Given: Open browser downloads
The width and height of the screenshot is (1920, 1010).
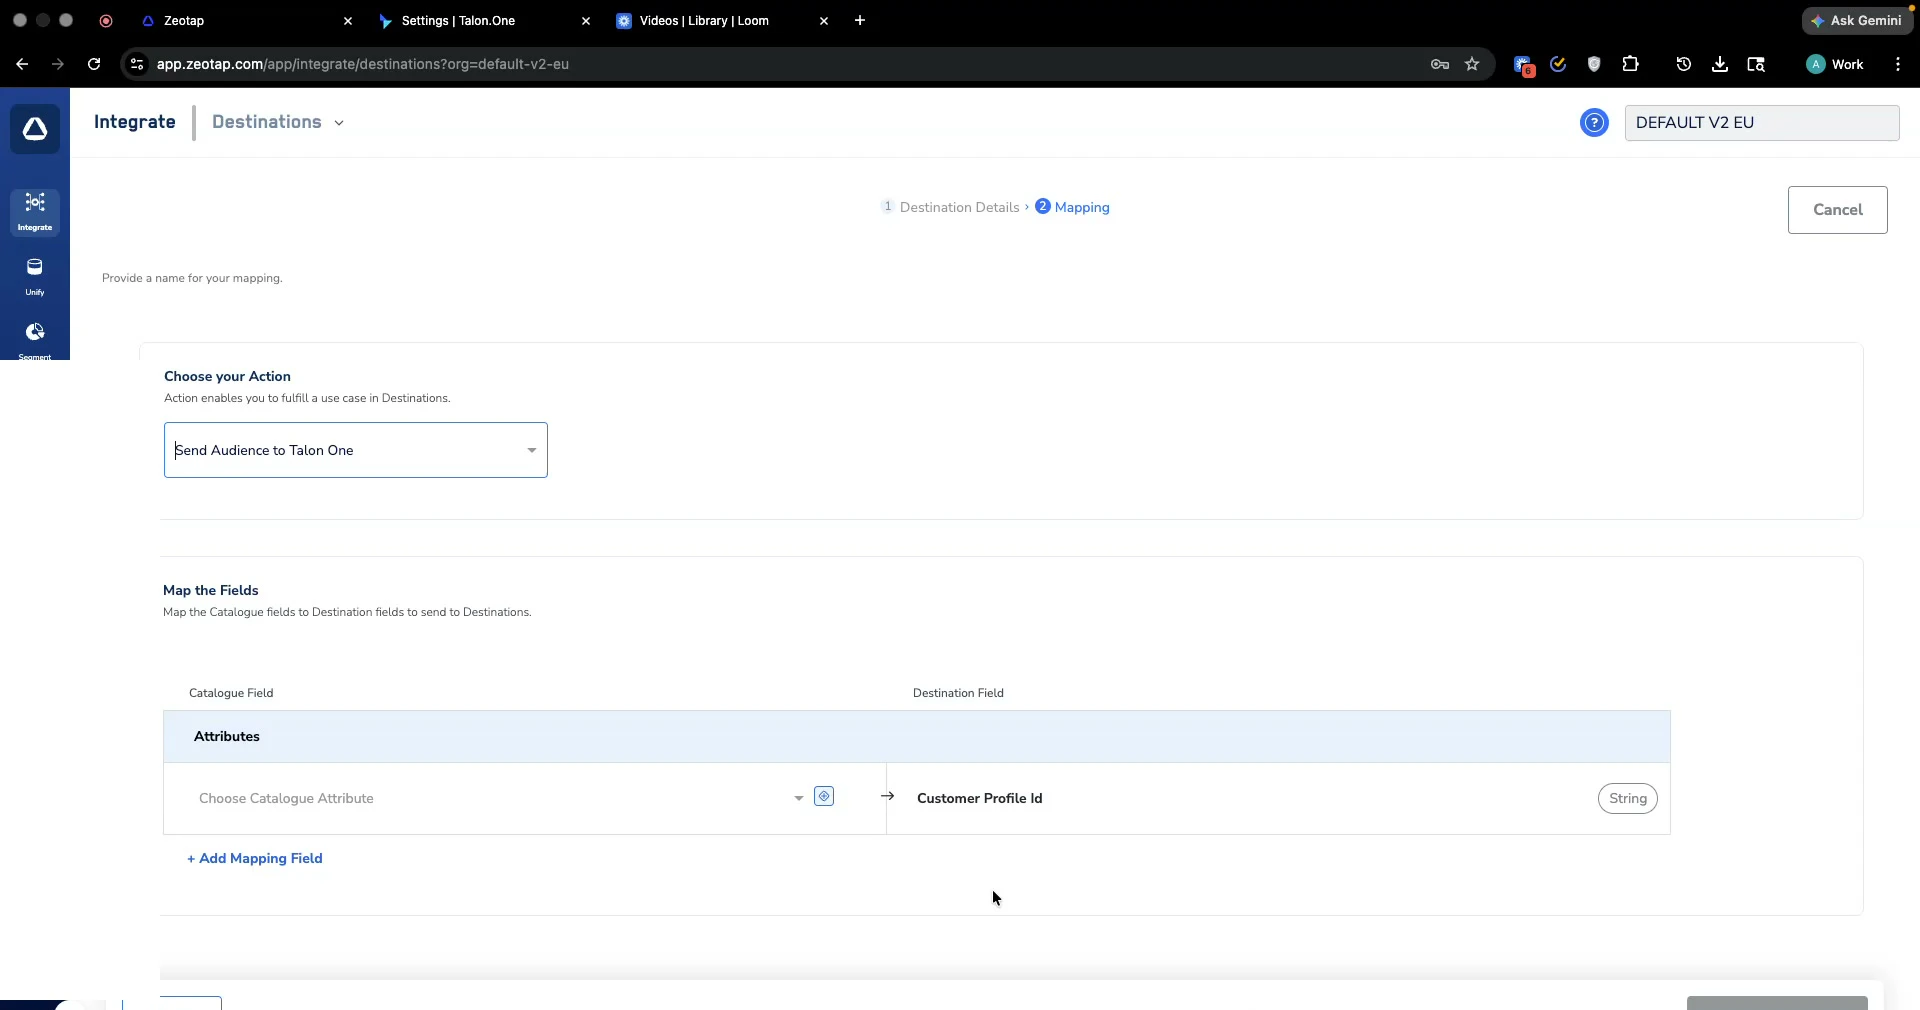Looking at the screenshot, I should [1720, 64].
